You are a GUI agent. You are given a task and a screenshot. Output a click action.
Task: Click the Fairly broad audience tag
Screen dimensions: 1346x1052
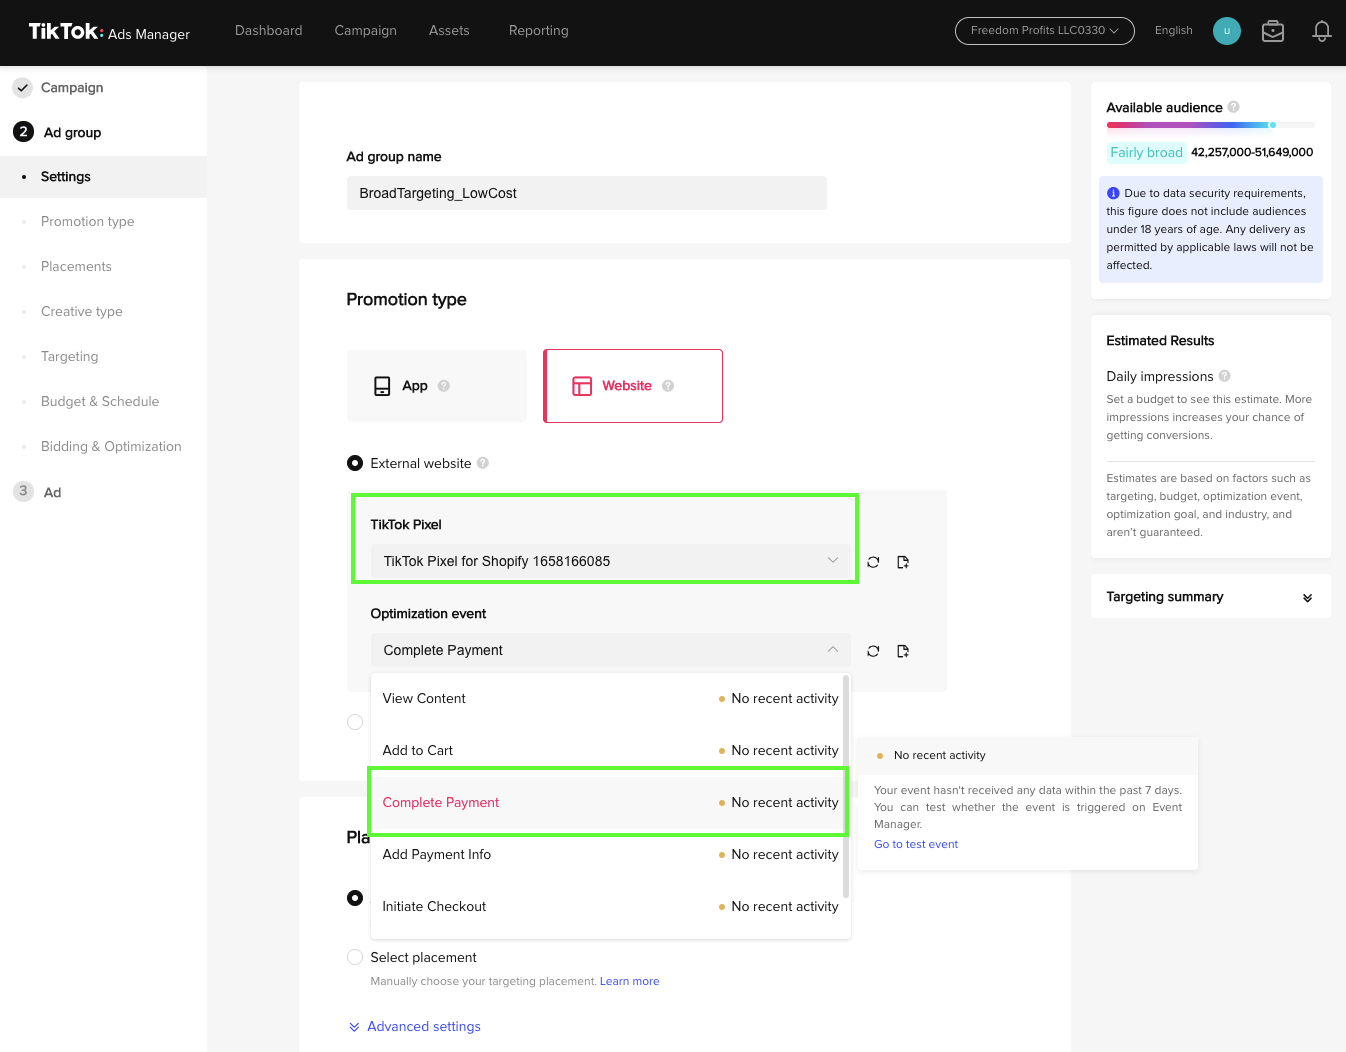[1146, 152]
